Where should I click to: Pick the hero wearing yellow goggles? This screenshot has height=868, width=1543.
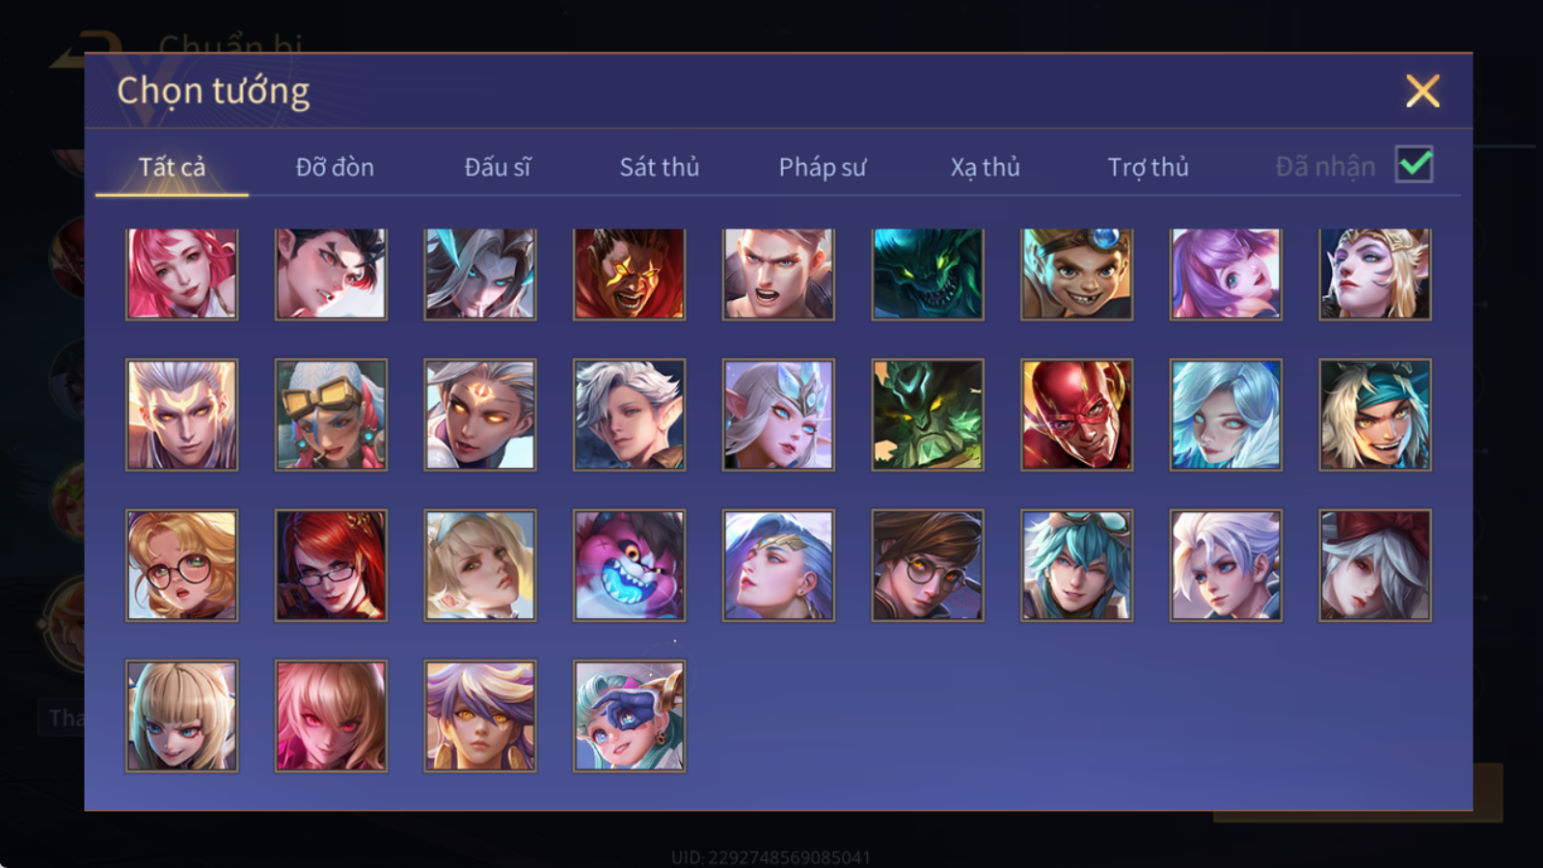[x=331, y=415]
